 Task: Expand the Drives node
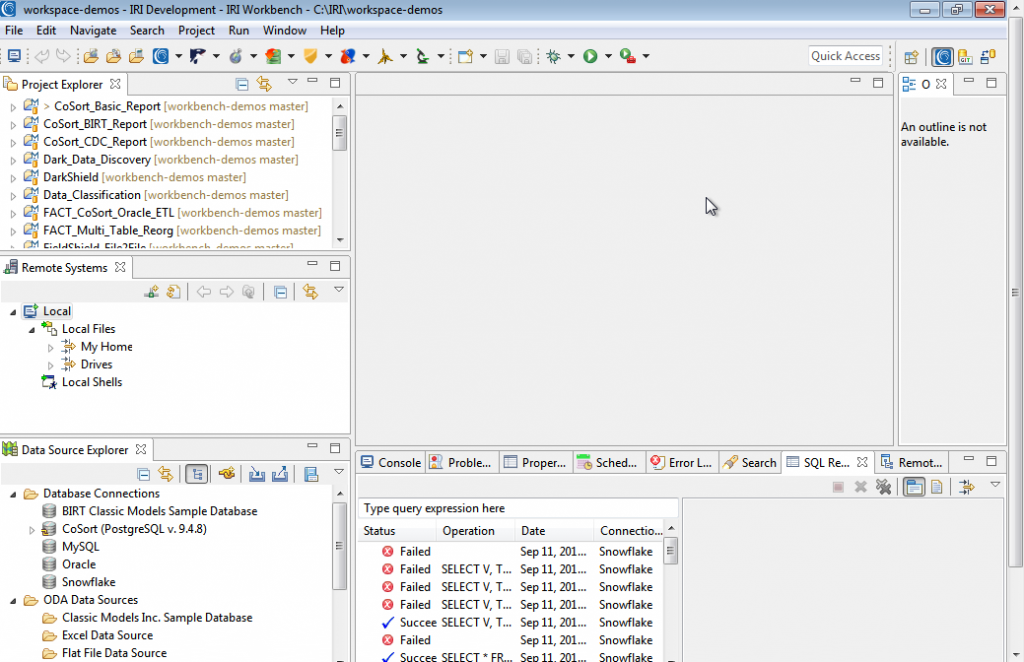point(50,365)
